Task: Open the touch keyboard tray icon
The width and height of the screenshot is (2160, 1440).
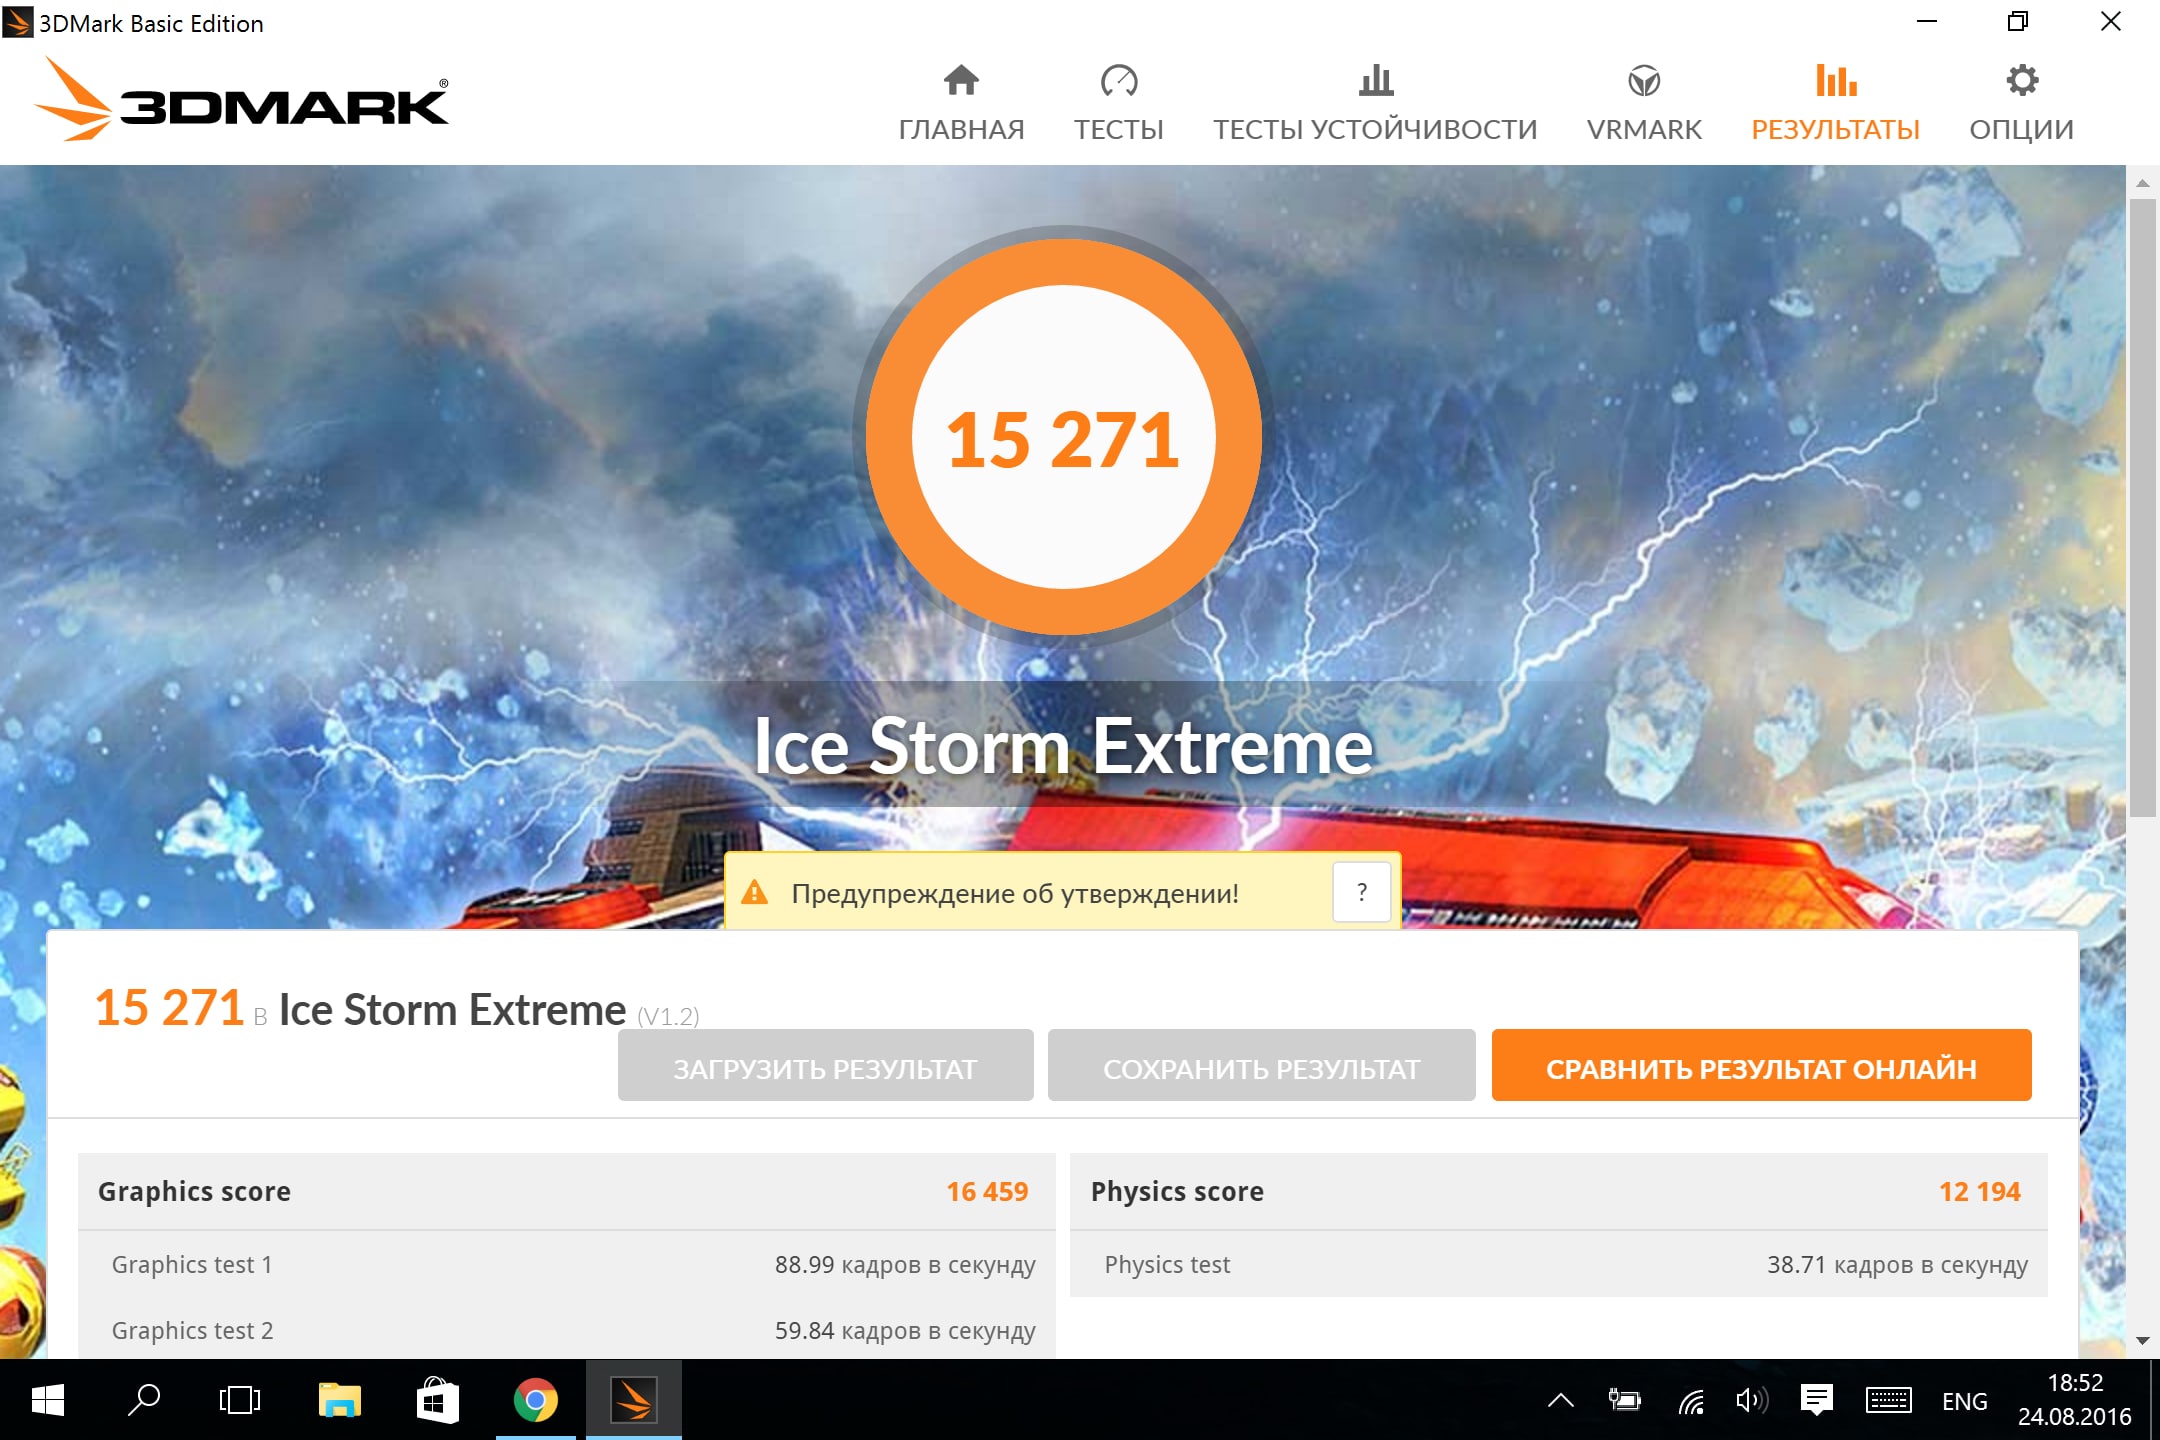Action: pyautogui.click(x=1888, y=1400)
